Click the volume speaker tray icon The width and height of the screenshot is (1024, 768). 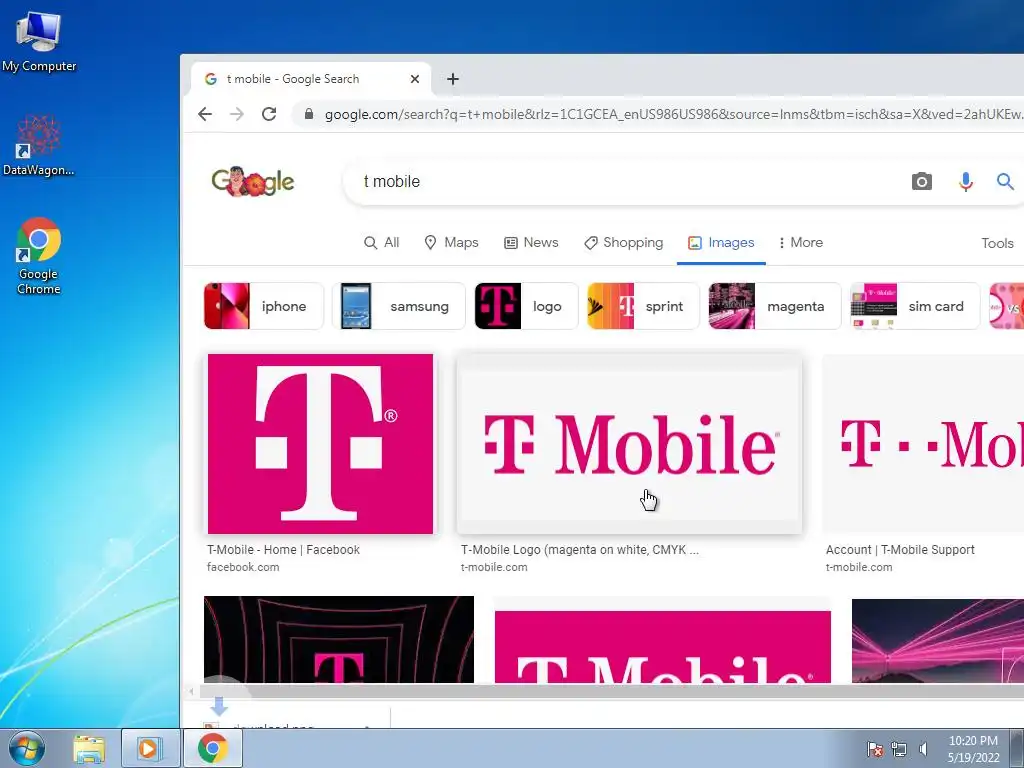tap(923, 749)
